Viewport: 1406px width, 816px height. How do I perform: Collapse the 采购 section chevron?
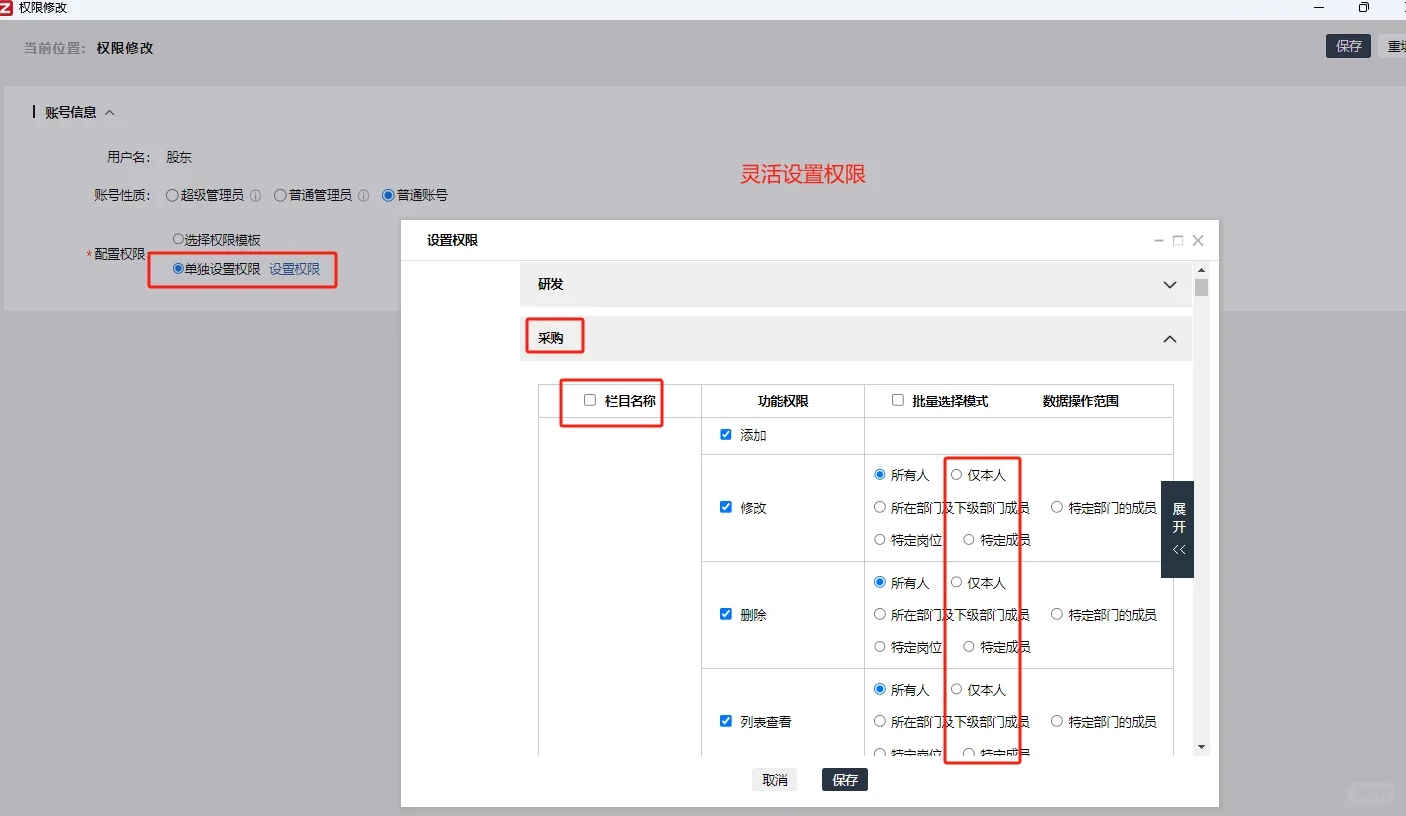click(1169, 339)
